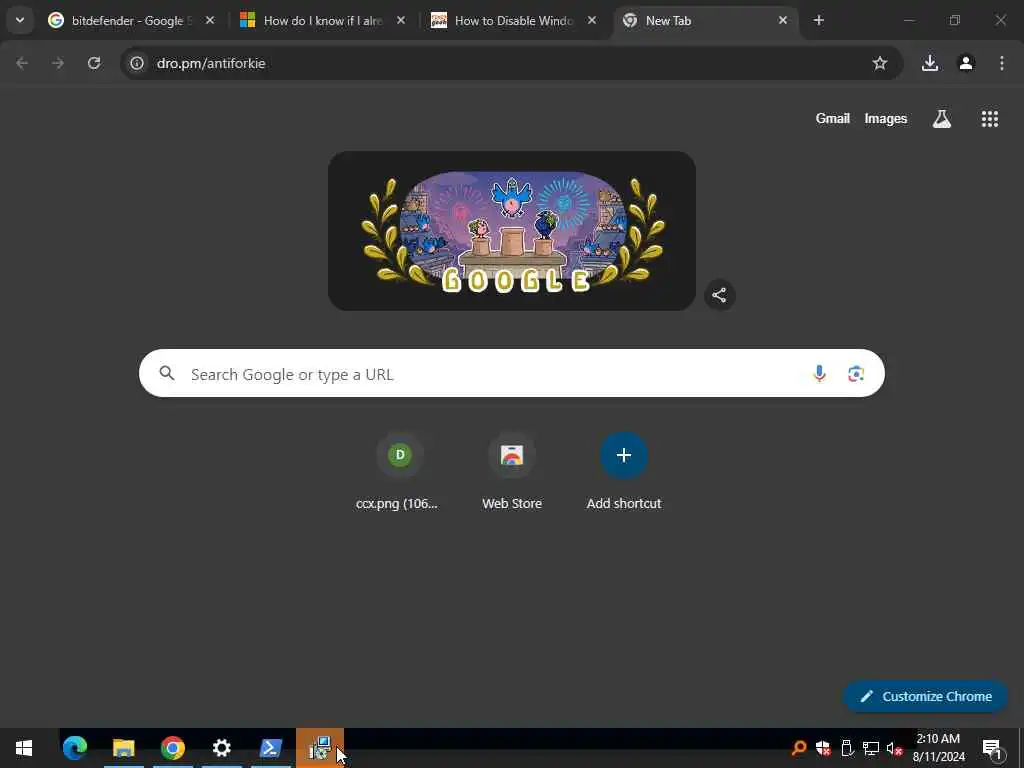The height and width of the screenshot is (768, 1024).
Task: Click the Google Doodle image
Action: tap(512, 231)
